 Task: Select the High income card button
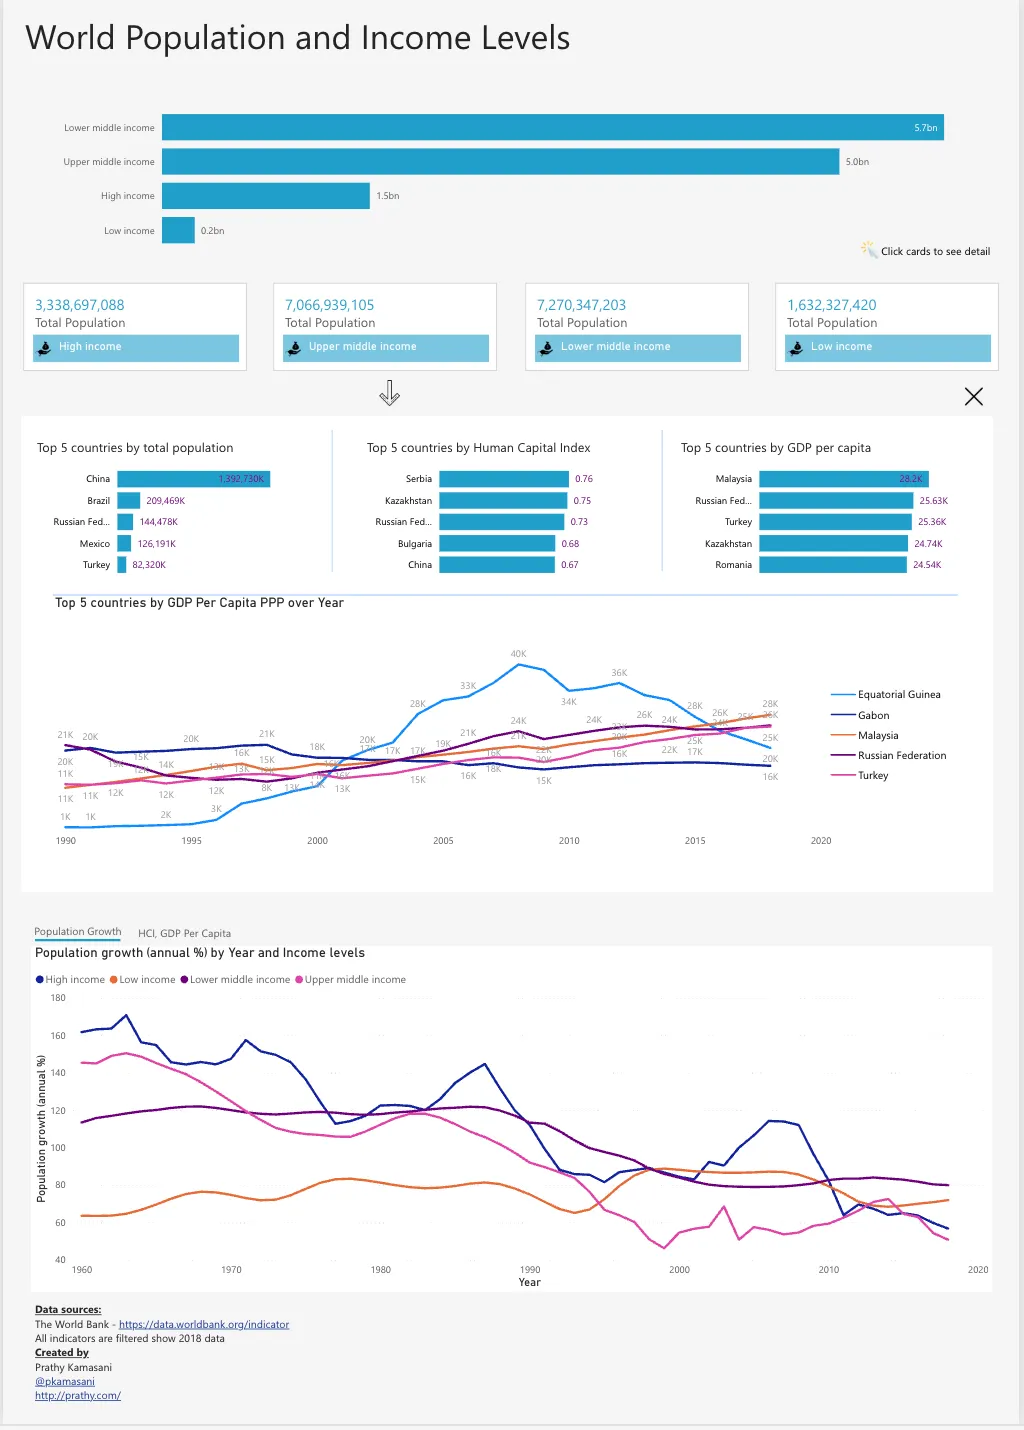click(x=136, y=348)
